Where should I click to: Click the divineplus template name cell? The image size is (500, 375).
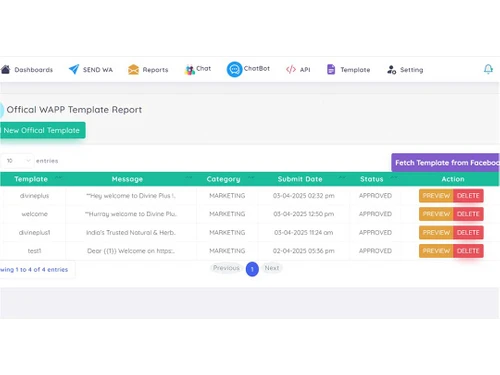(x=34, y=196)
